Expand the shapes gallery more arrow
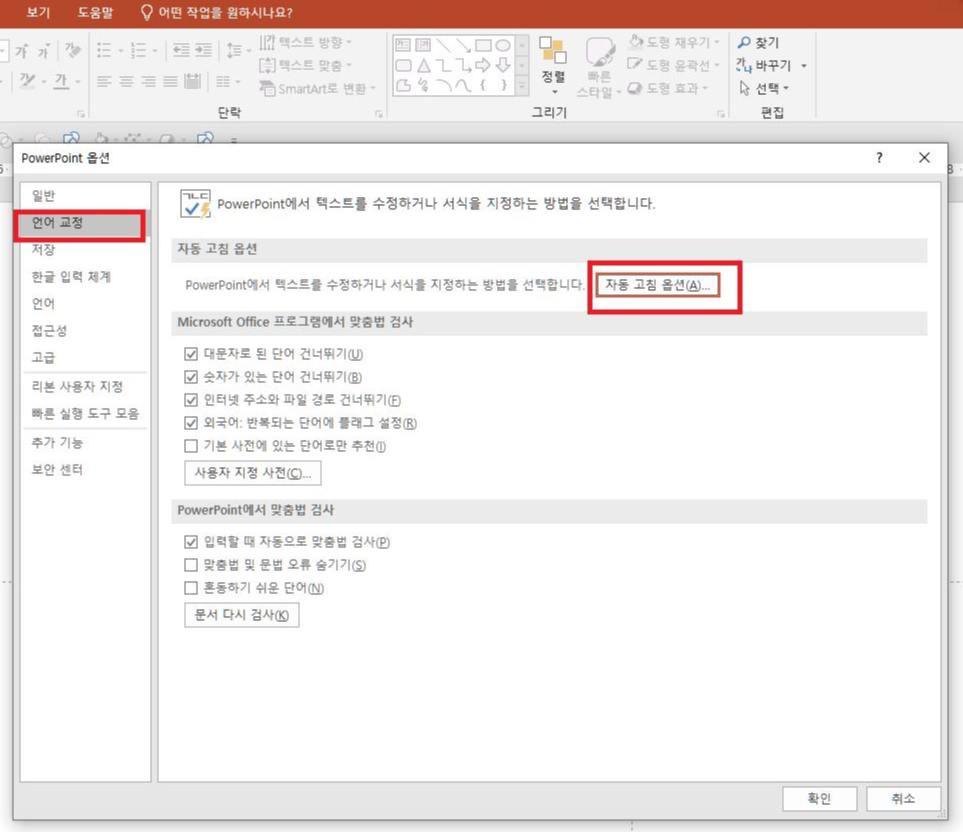963x832 pixels. point(522,87)
